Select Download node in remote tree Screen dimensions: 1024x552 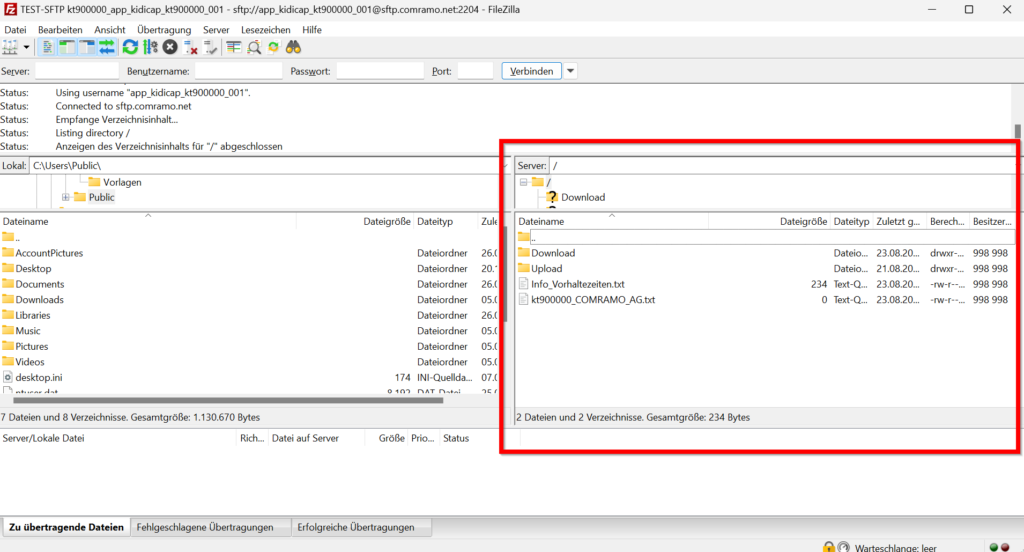pyautogui.click(x=583, y=197)
